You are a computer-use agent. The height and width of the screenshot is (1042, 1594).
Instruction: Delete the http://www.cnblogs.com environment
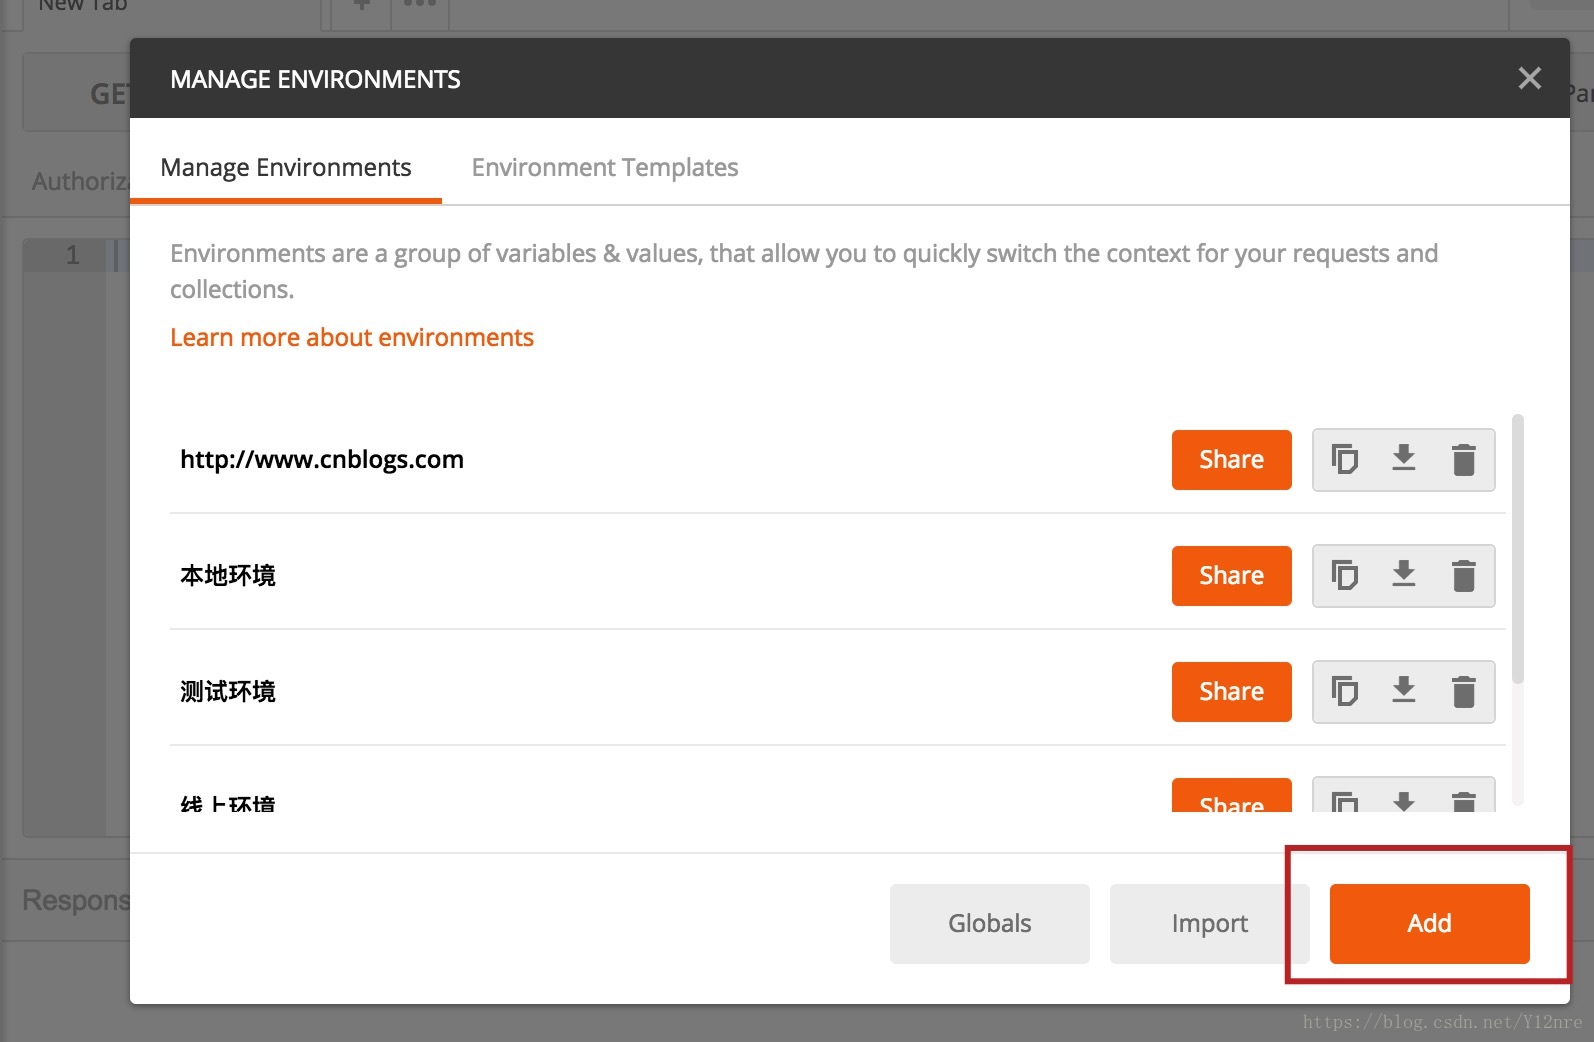pyautogui.click(x=1464, y=460)
